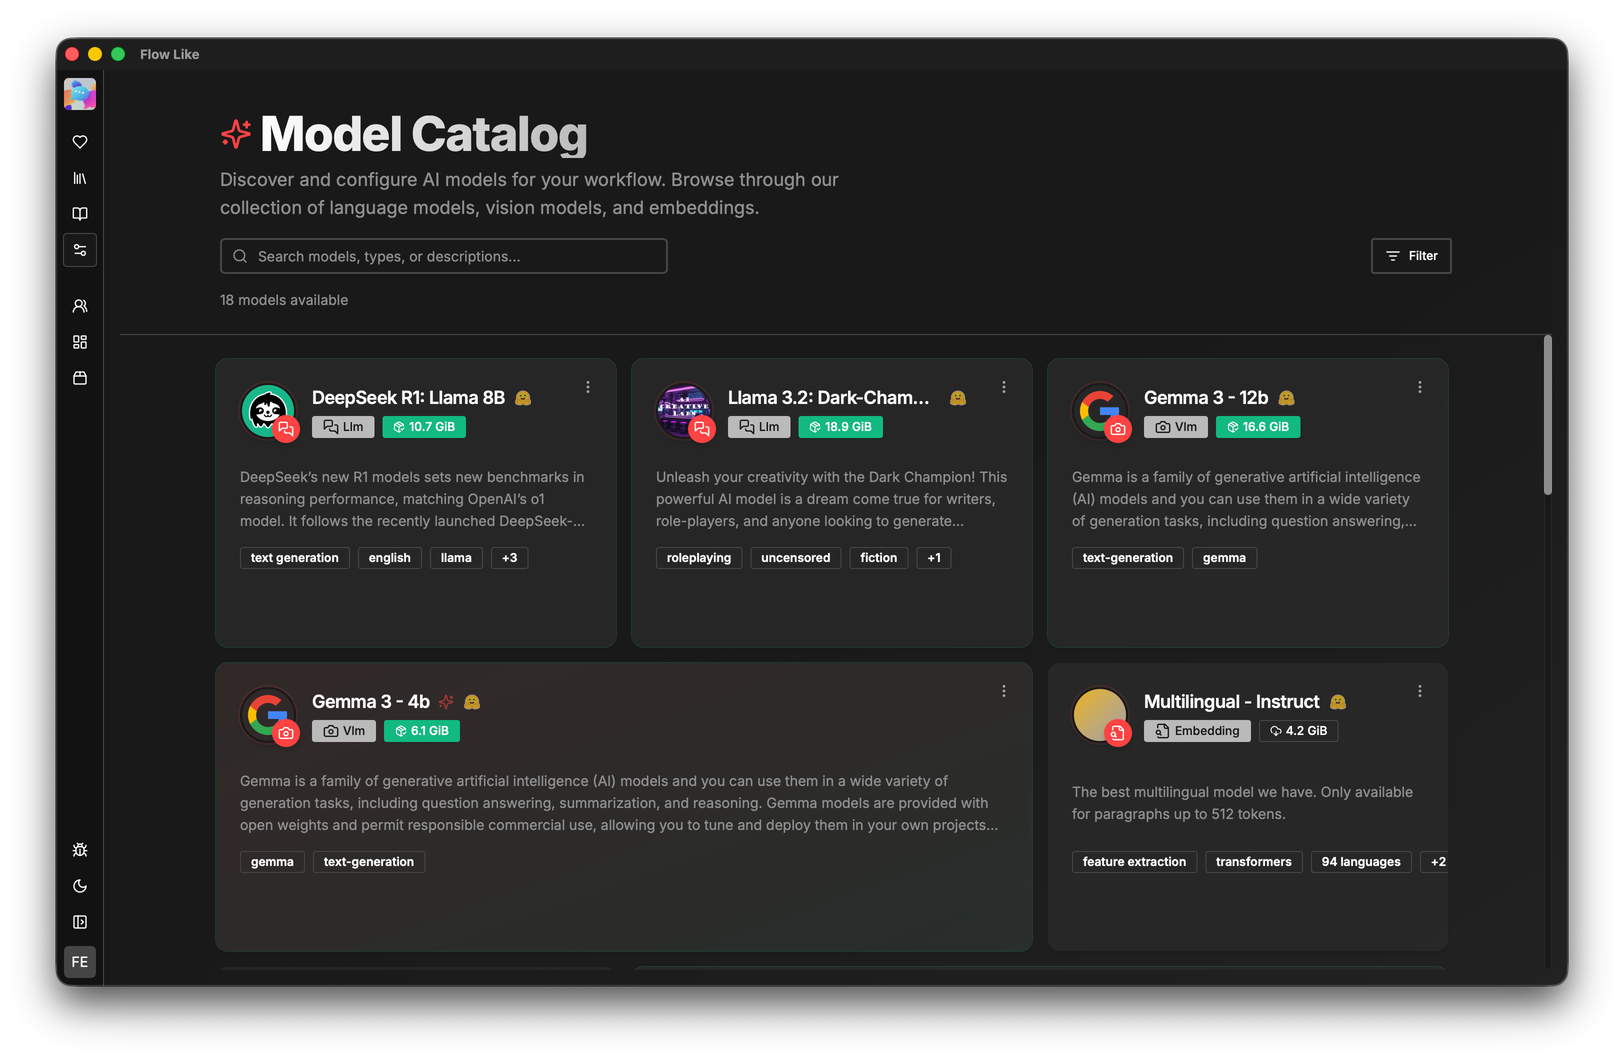Image resolution: width=1624 pixels, height=1060 pixels.
Task: Open the Multilingual - Instruct options menu
Action: (x=1419, y=690)
